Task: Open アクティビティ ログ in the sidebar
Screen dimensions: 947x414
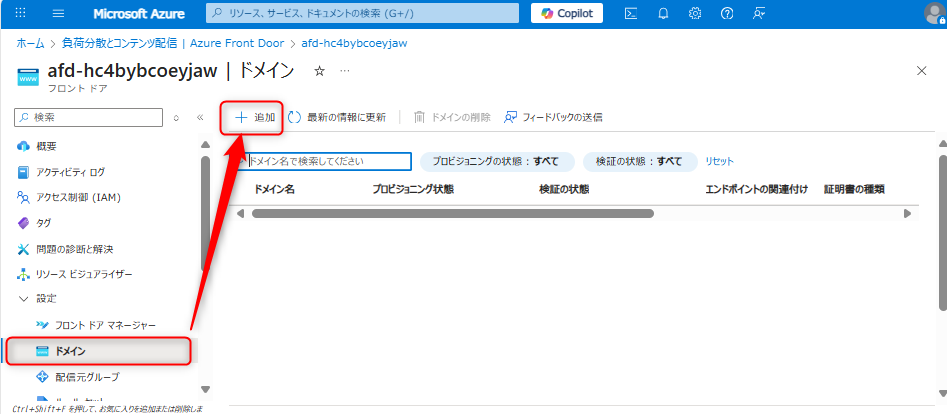Action: (x=70, y=172)
